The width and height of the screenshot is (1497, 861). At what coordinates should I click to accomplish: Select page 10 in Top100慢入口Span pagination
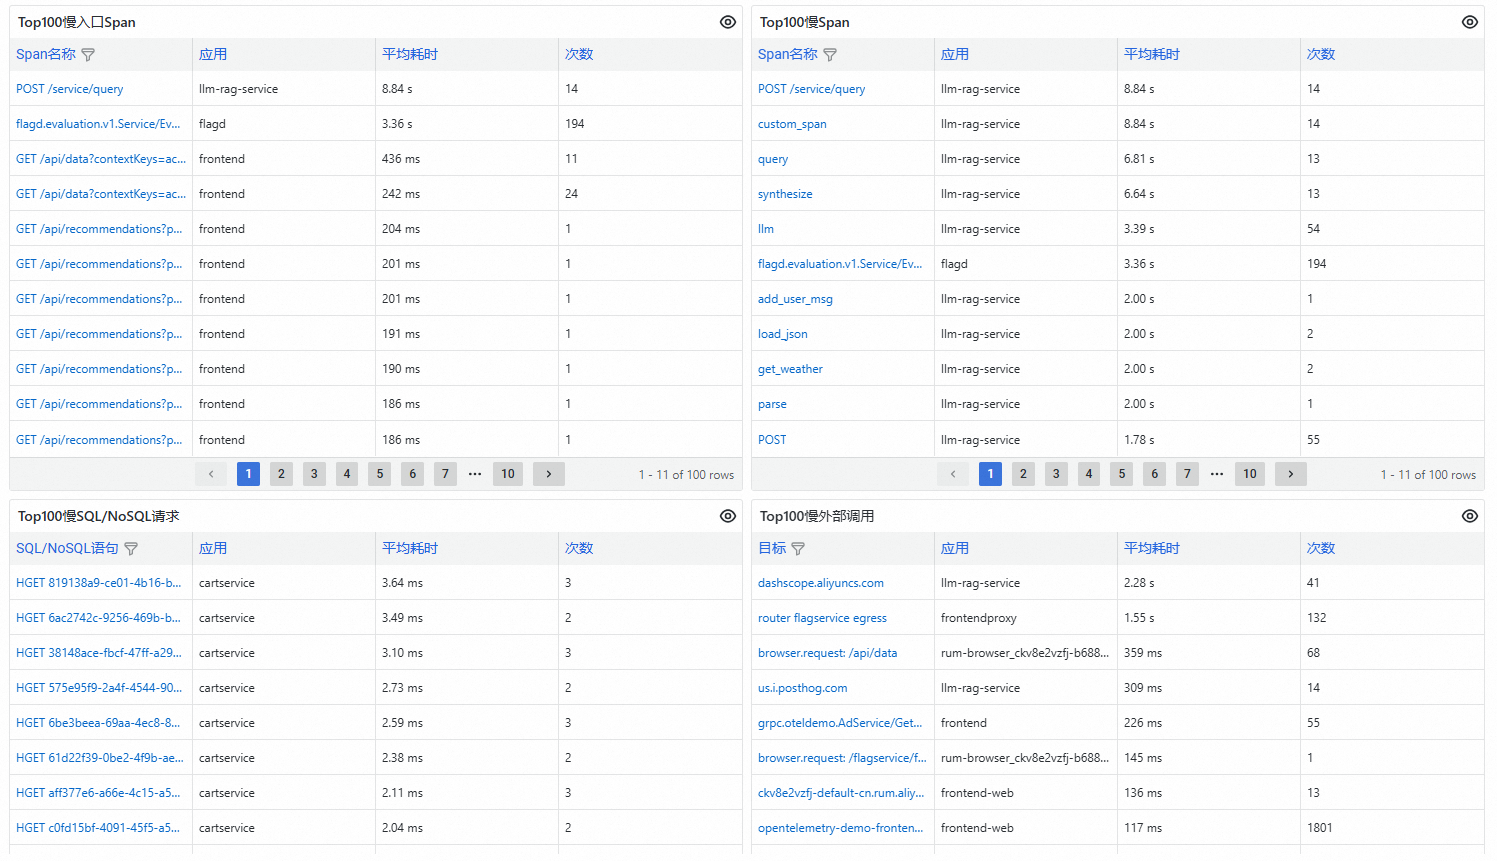point(508,474)
